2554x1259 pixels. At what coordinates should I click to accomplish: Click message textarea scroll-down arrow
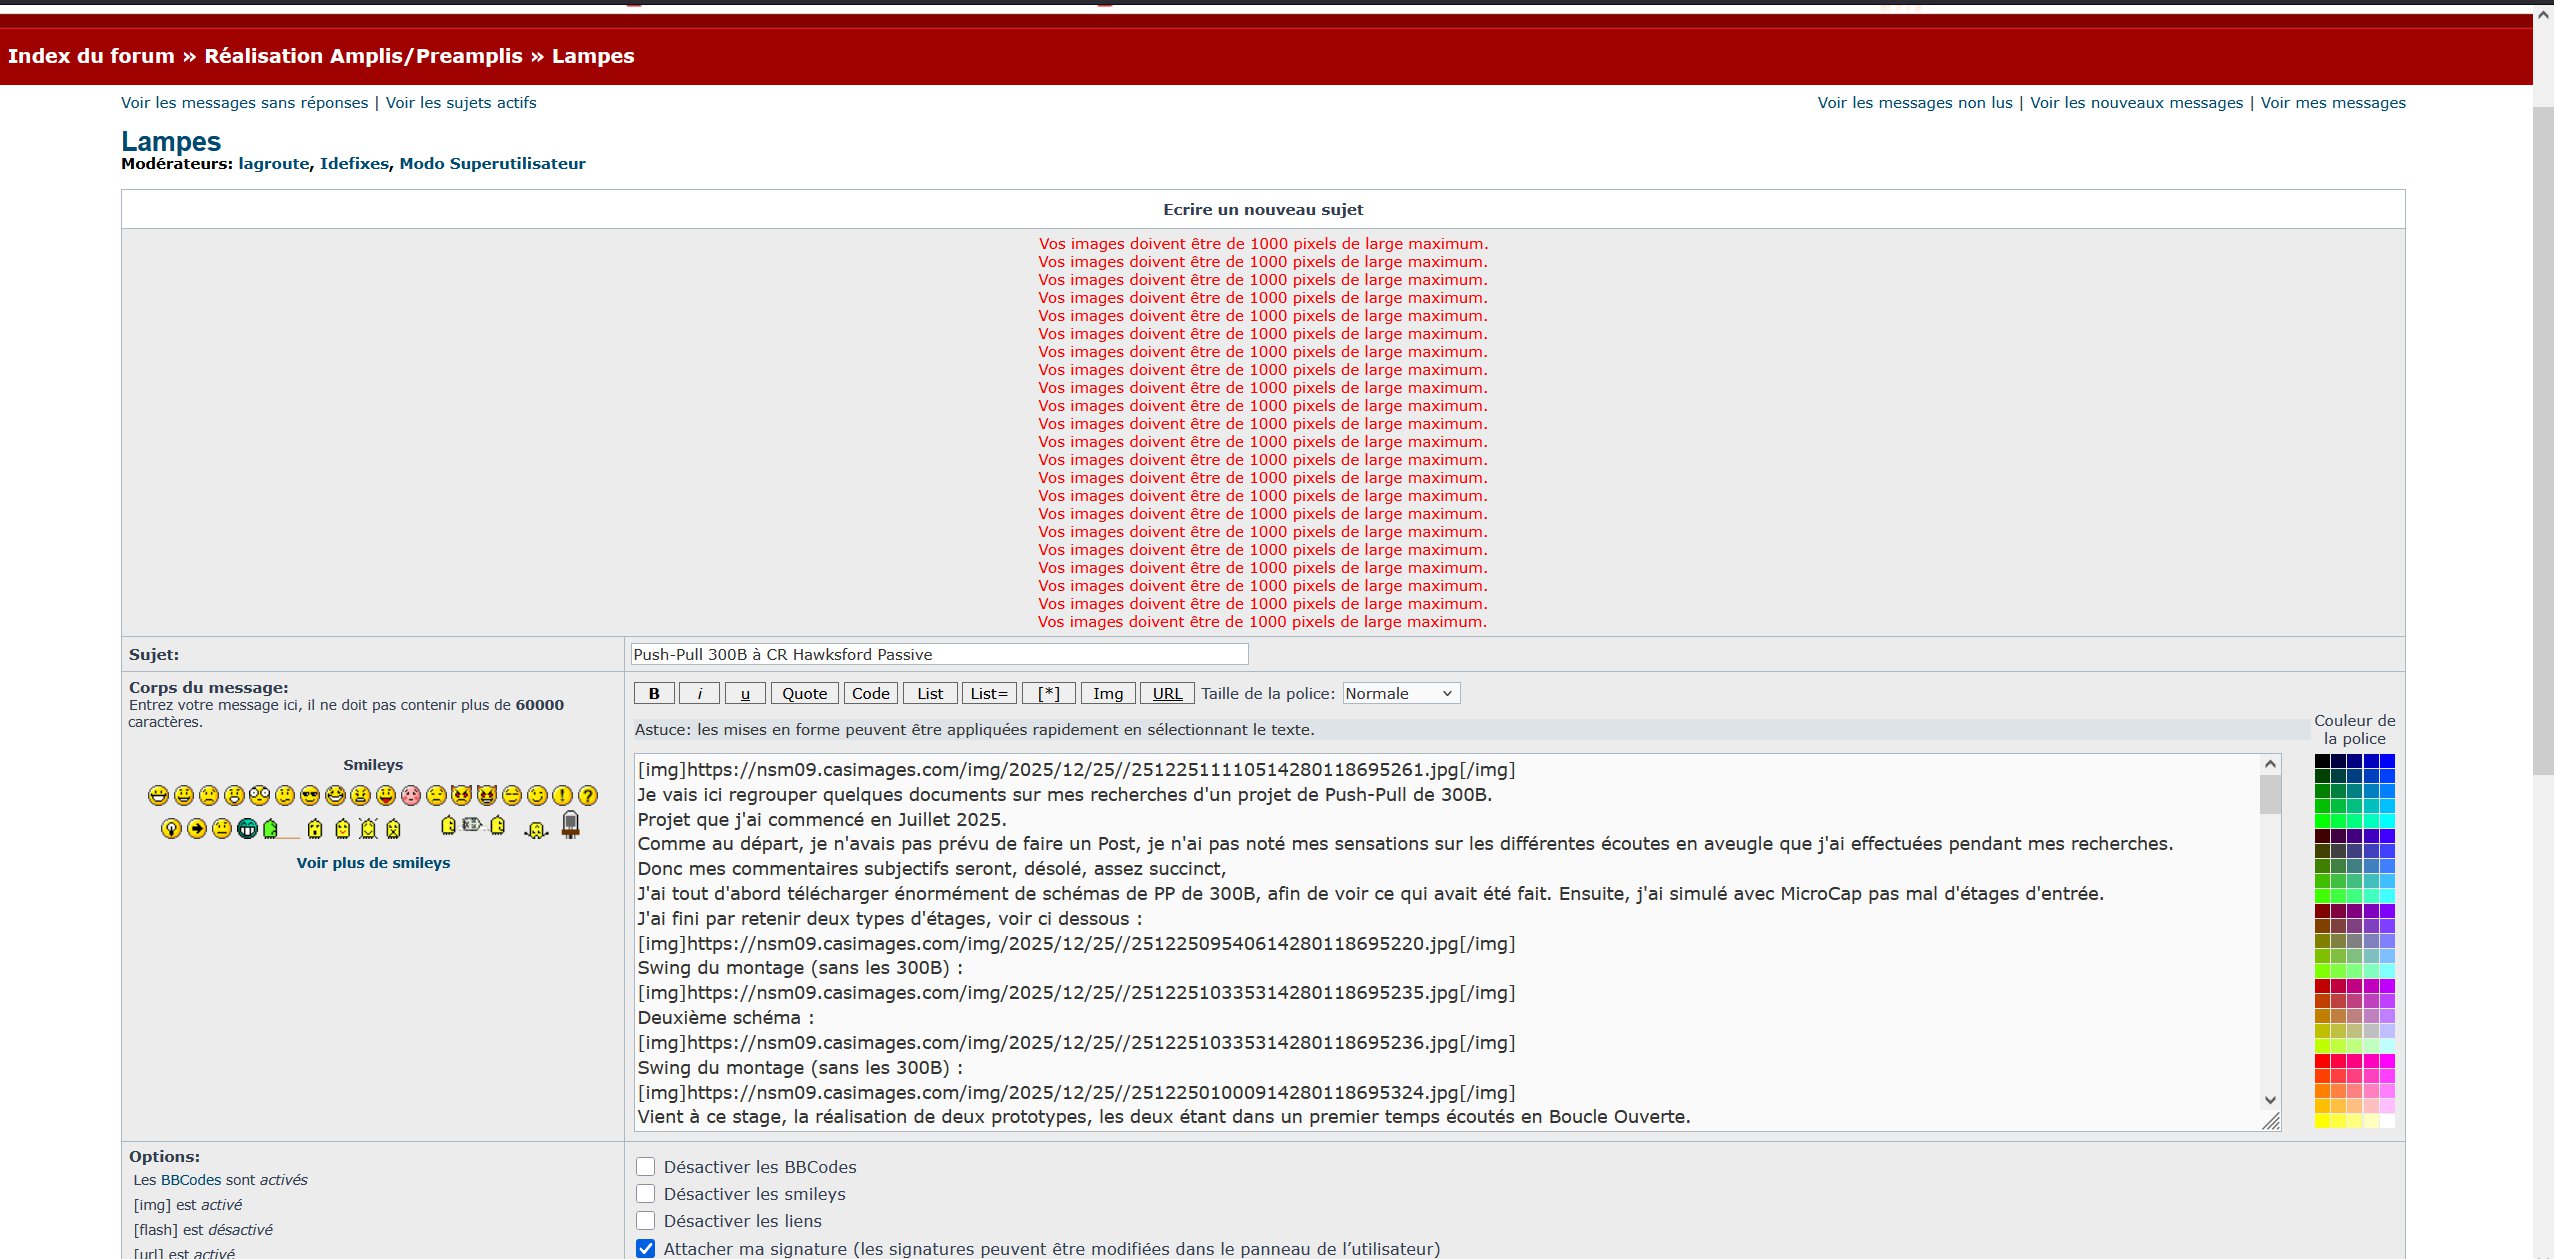[2270, 1100]
